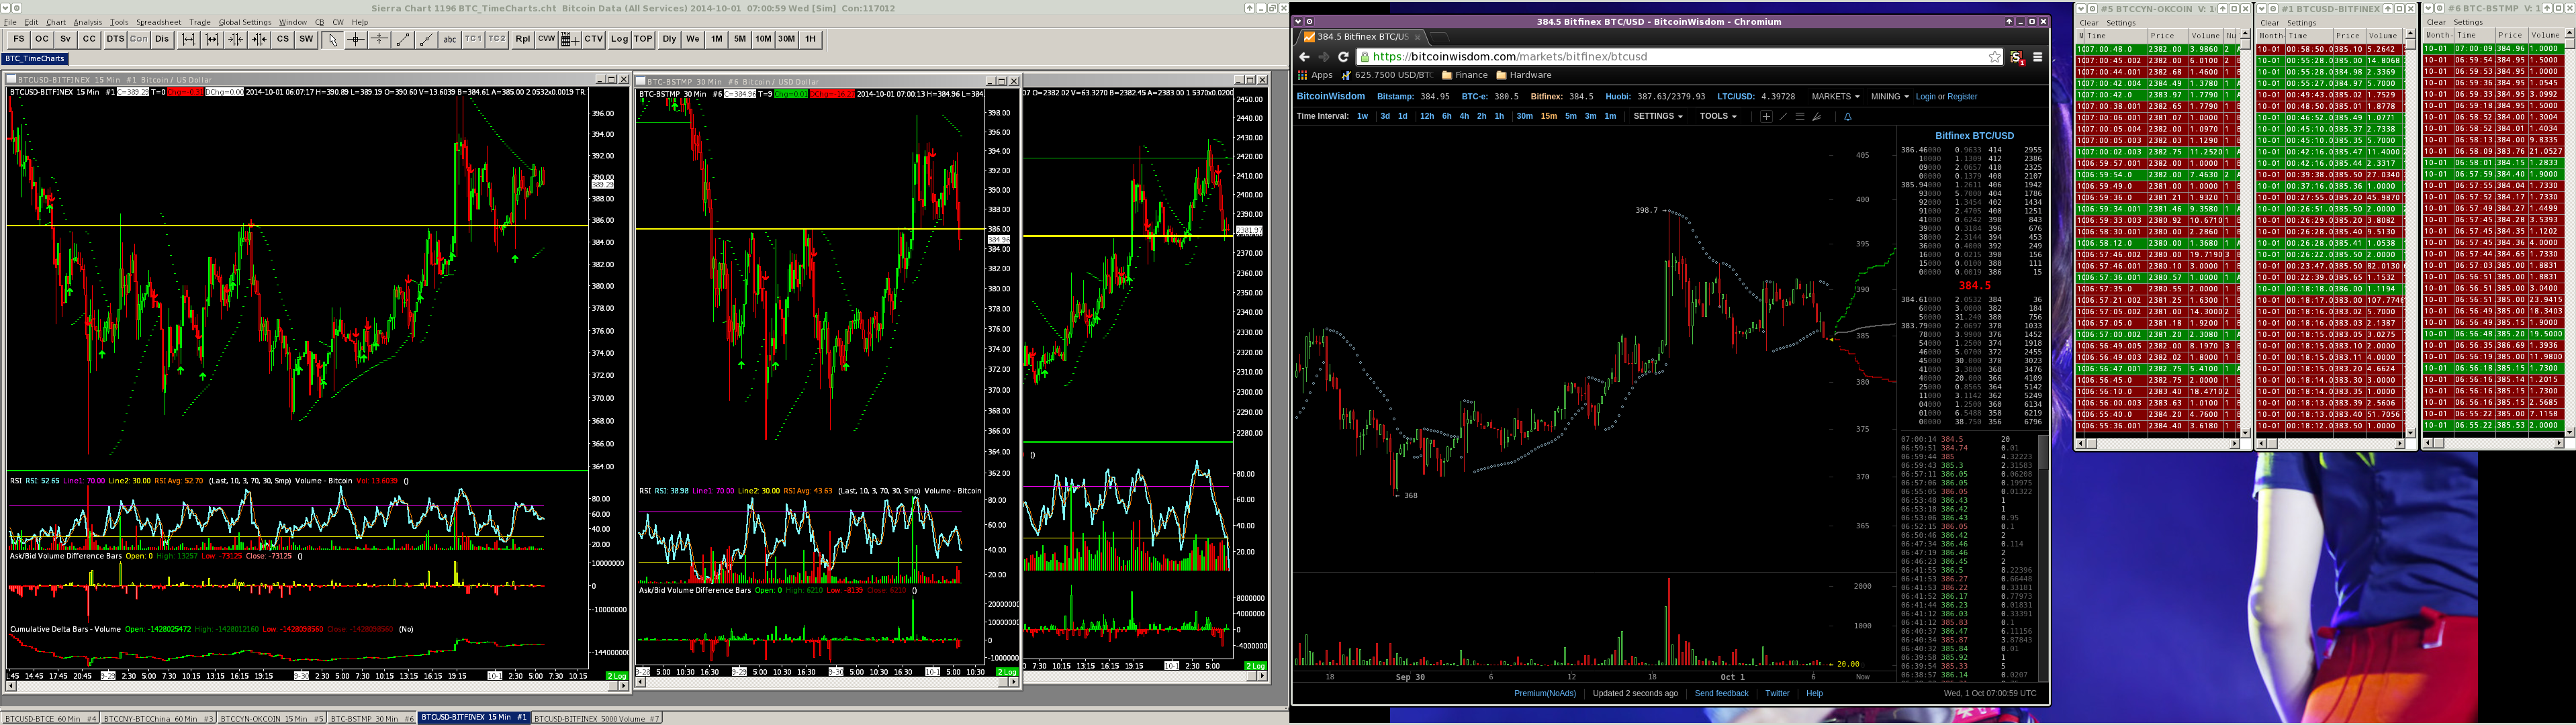Select the 30m time interval link

[x=1524, y=116]
